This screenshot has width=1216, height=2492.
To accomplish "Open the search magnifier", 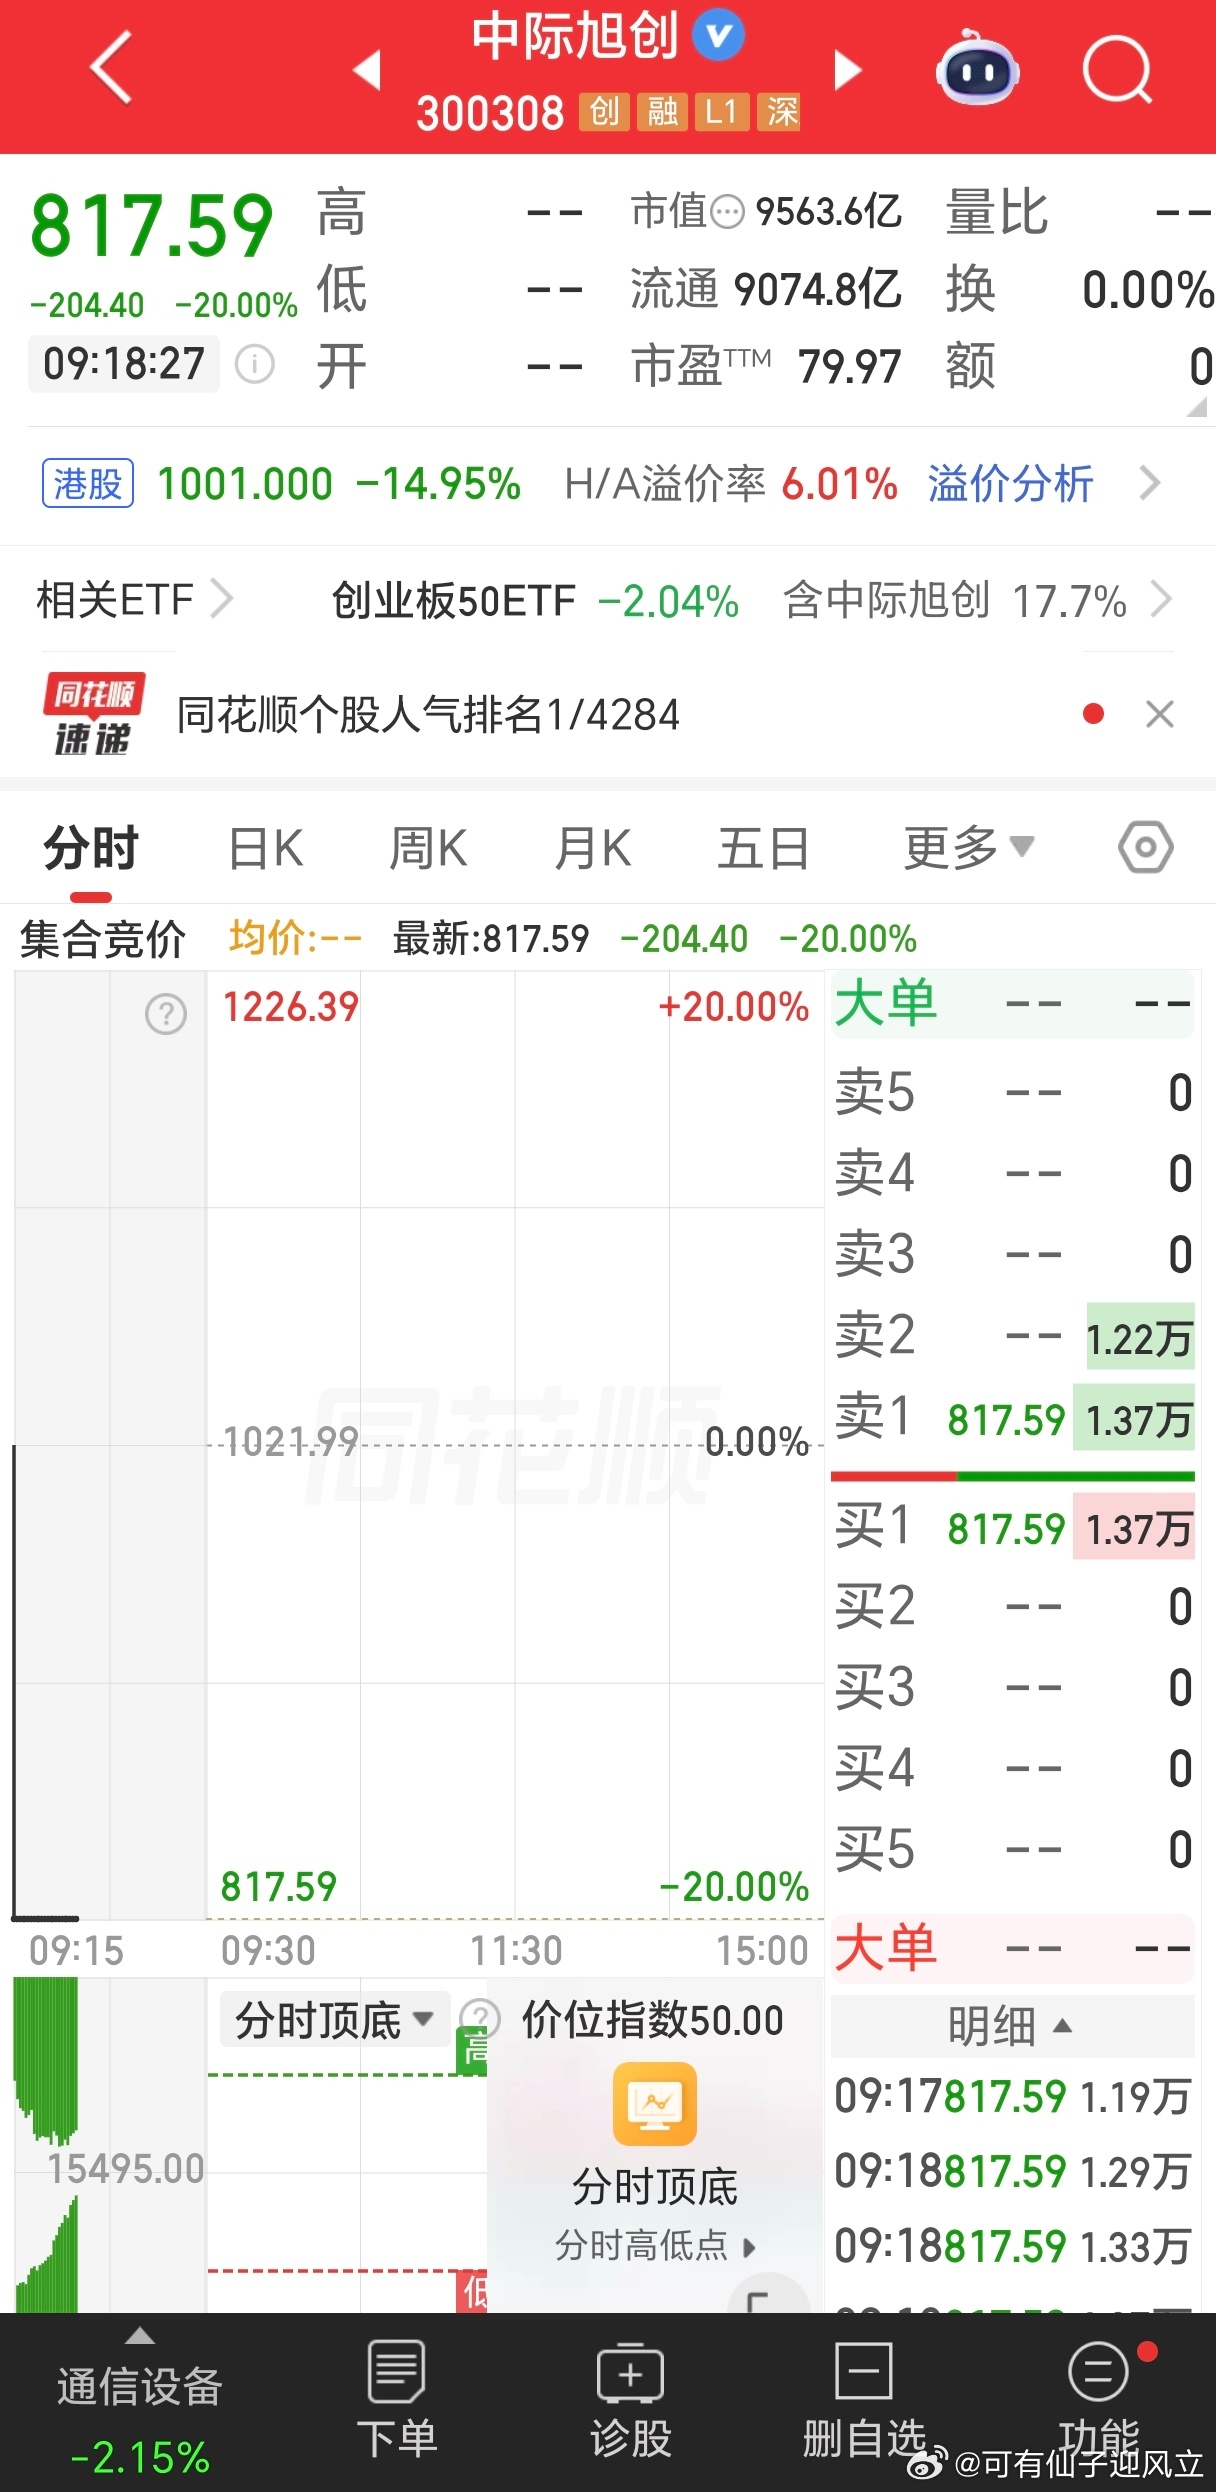I will [1117, 69].
